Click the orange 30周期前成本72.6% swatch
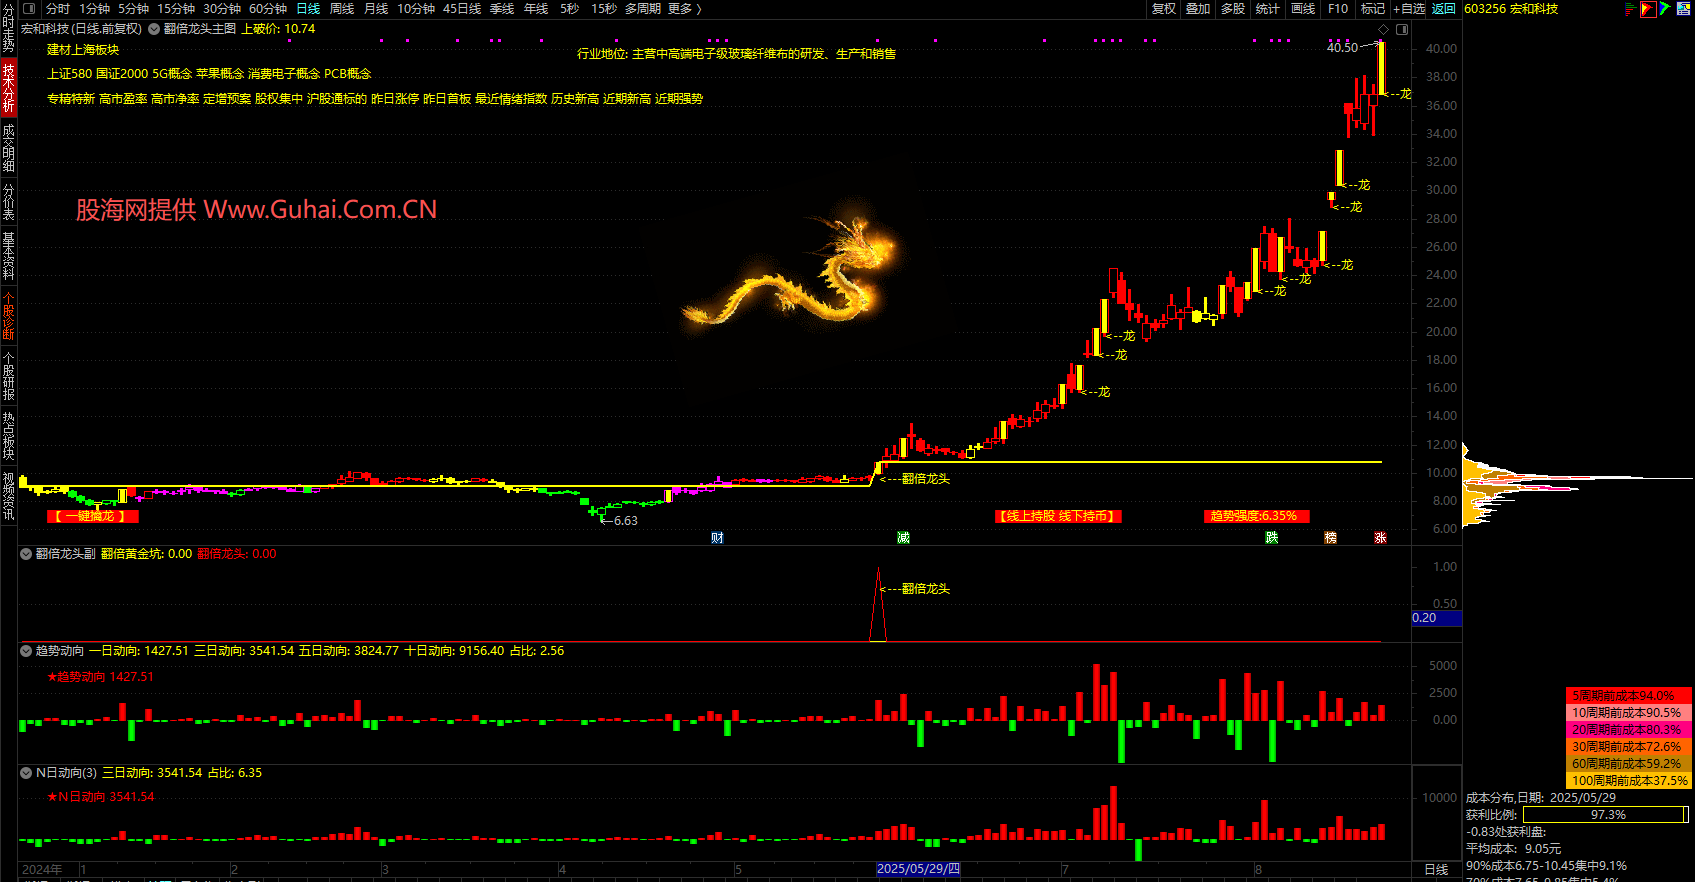Screen dimensions: 1695x882 (1628, 746)
